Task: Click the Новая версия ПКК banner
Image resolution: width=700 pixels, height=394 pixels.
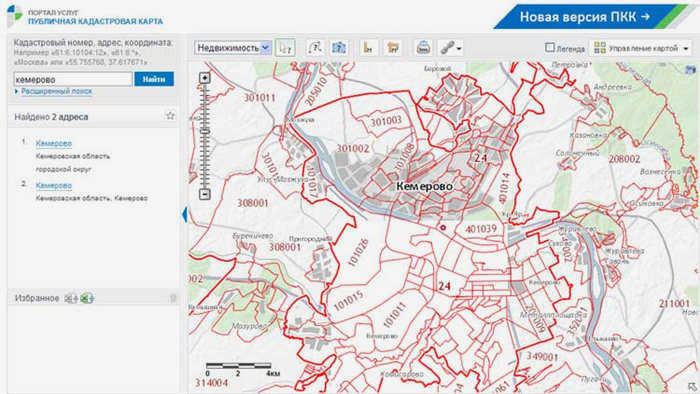Action: (589, 17)
